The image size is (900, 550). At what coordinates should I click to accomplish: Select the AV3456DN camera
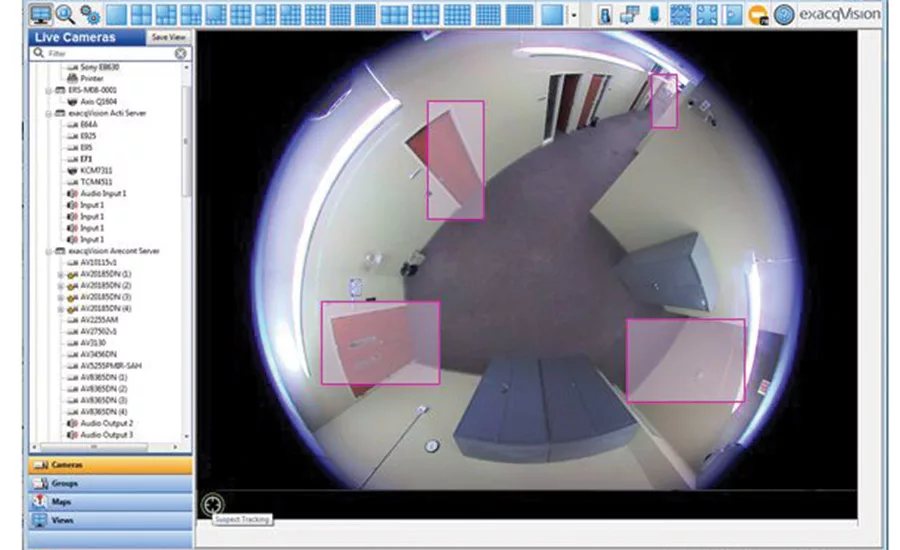click(x=98, y=354)
